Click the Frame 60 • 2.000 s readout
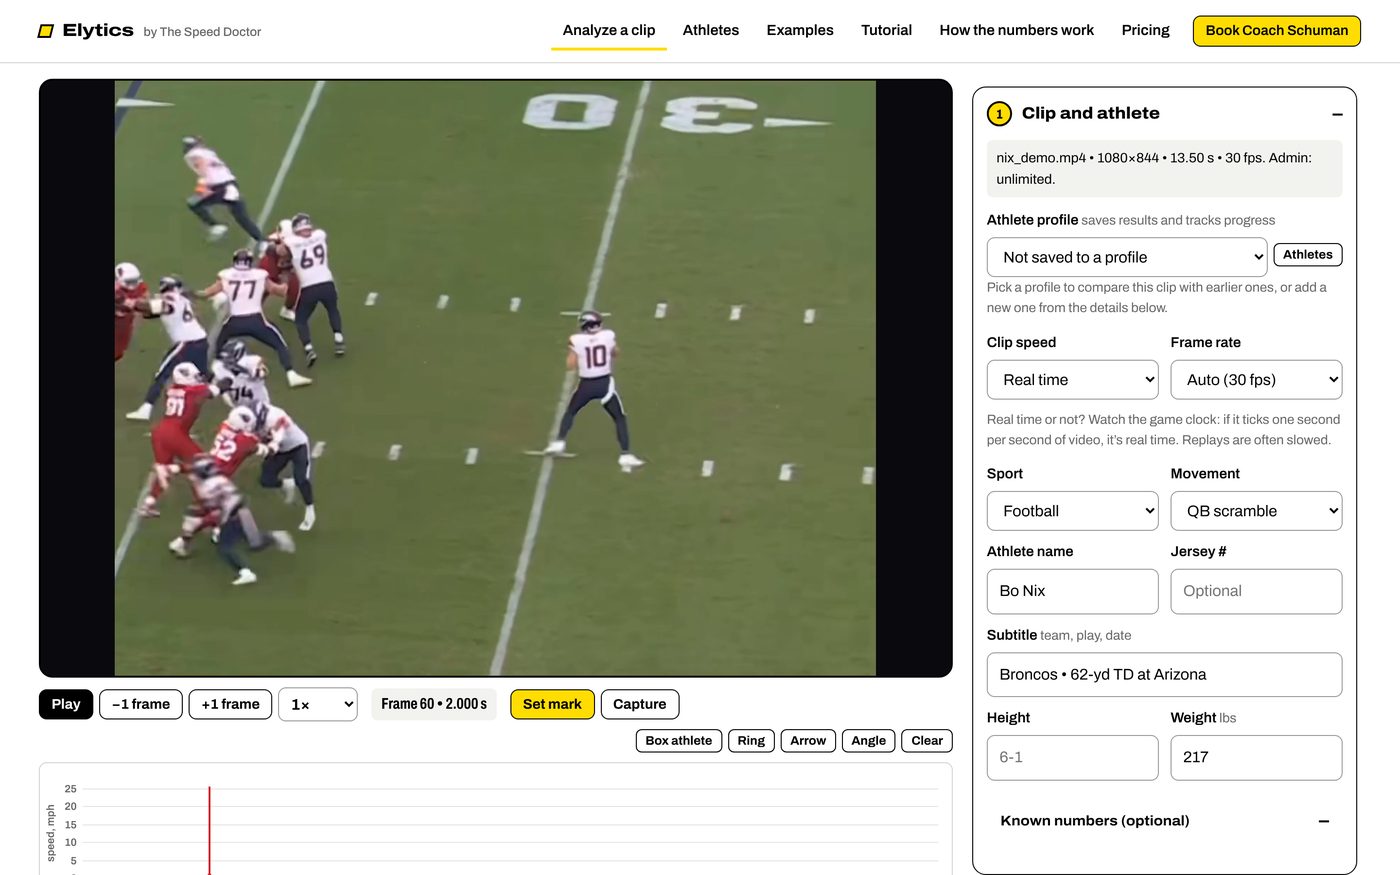This screenshot has height=875, width=1400. tap(434, 704)
